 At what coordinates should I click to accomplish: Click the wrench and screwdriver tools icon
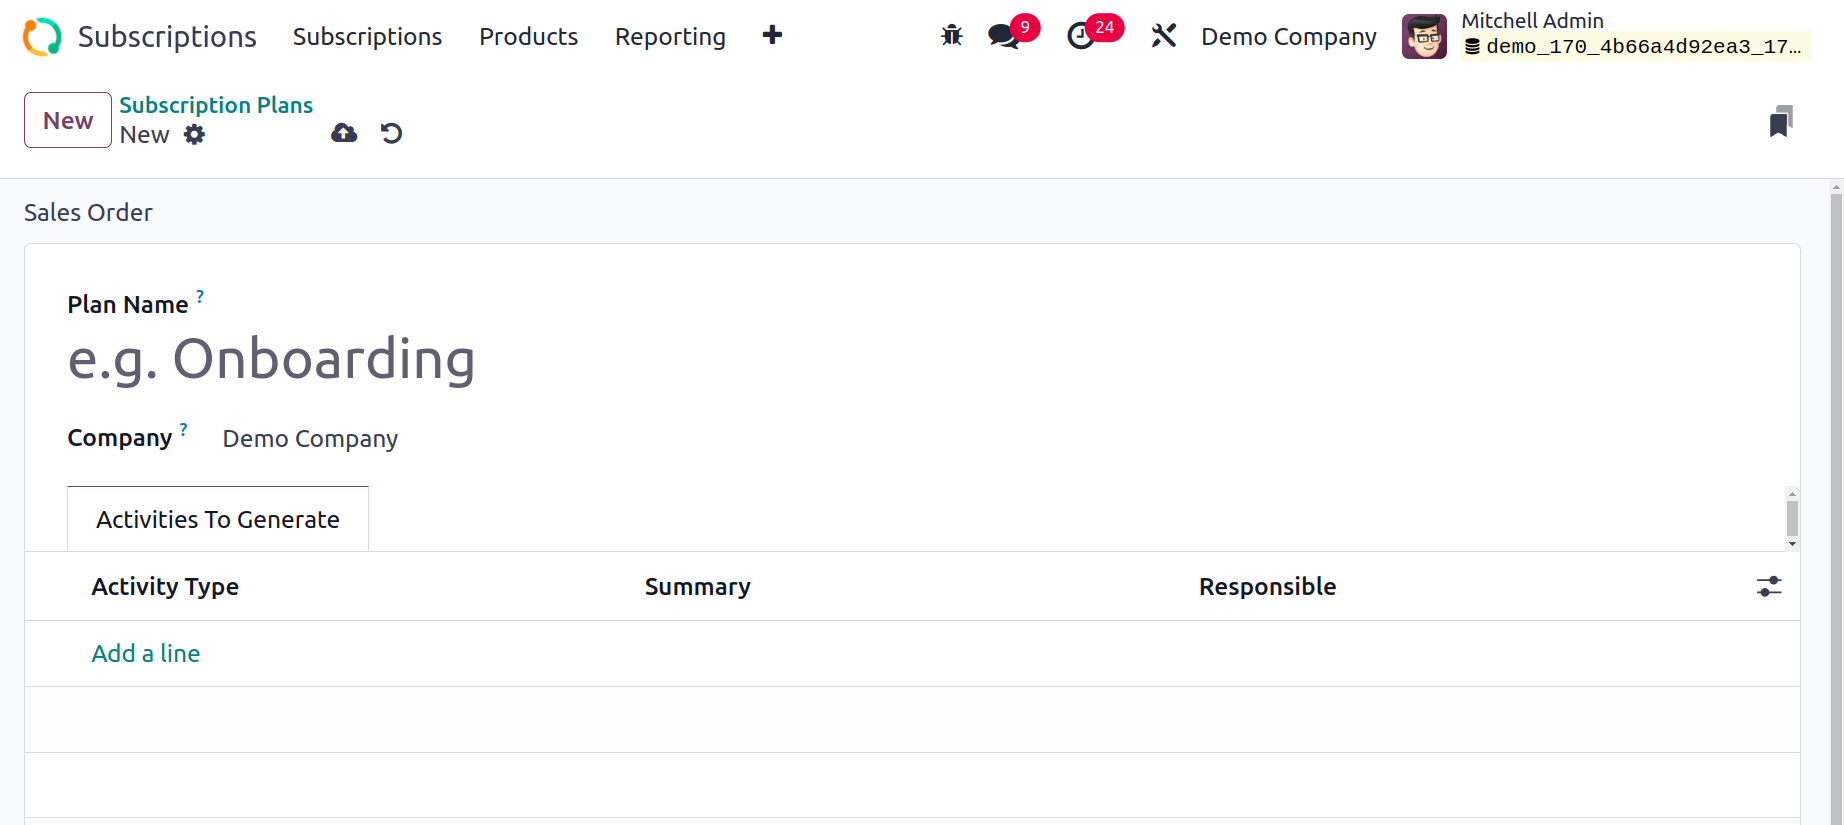pyautogui.click(x=1163, y=36)
